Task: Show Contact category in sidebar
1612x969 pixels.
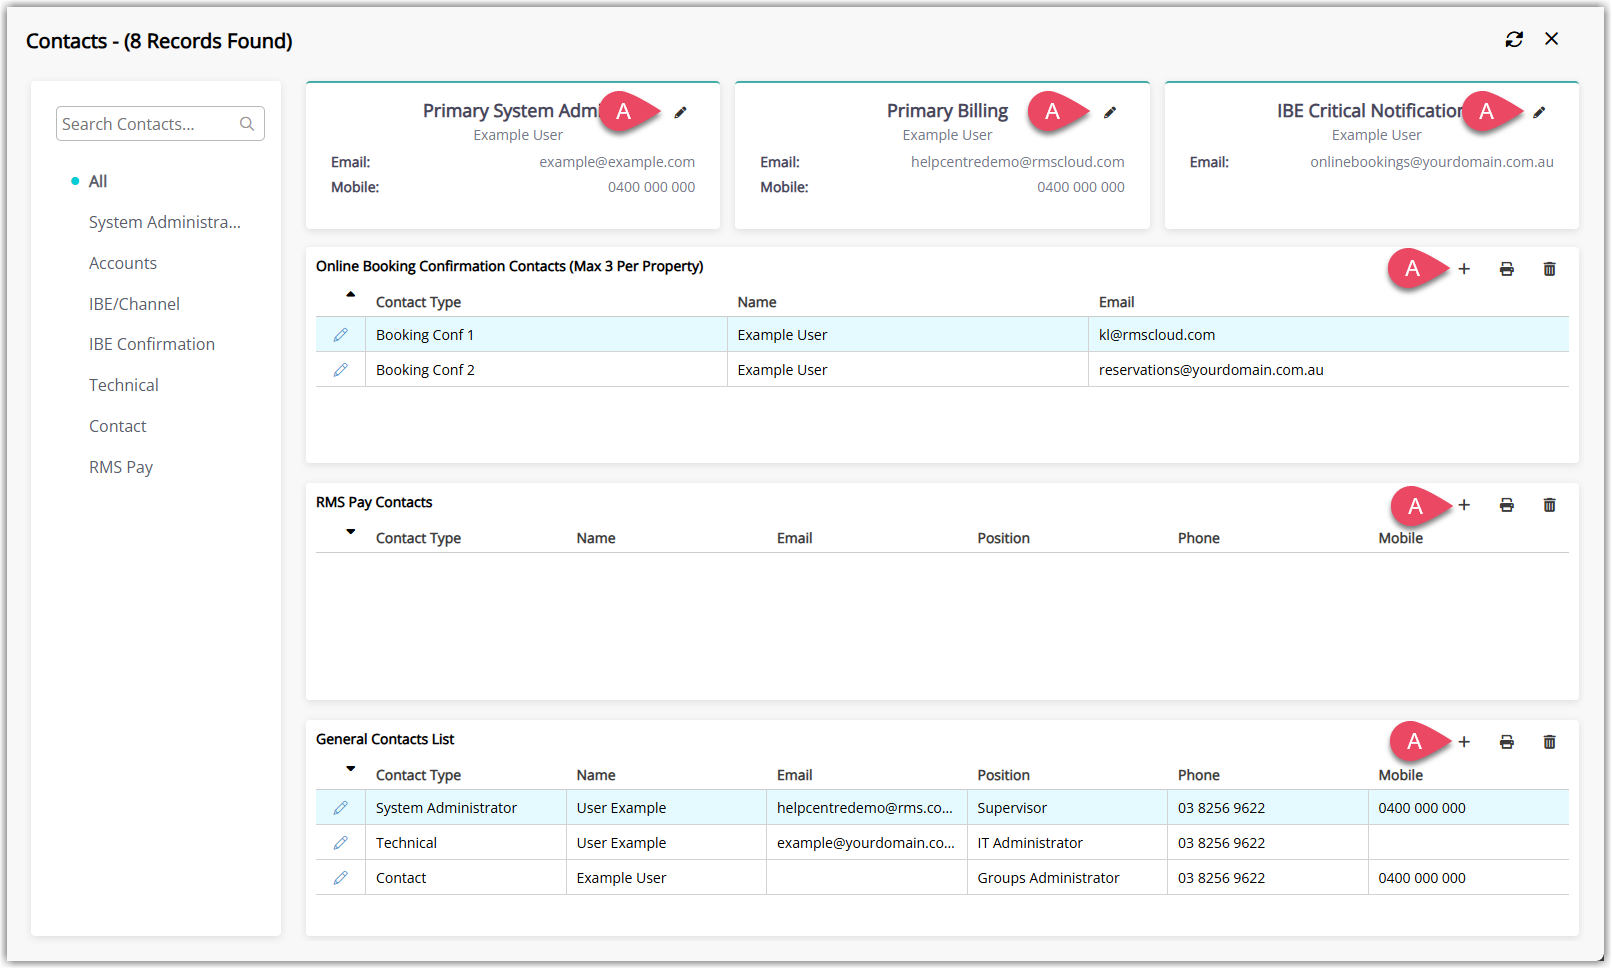Action: [117, 426]
